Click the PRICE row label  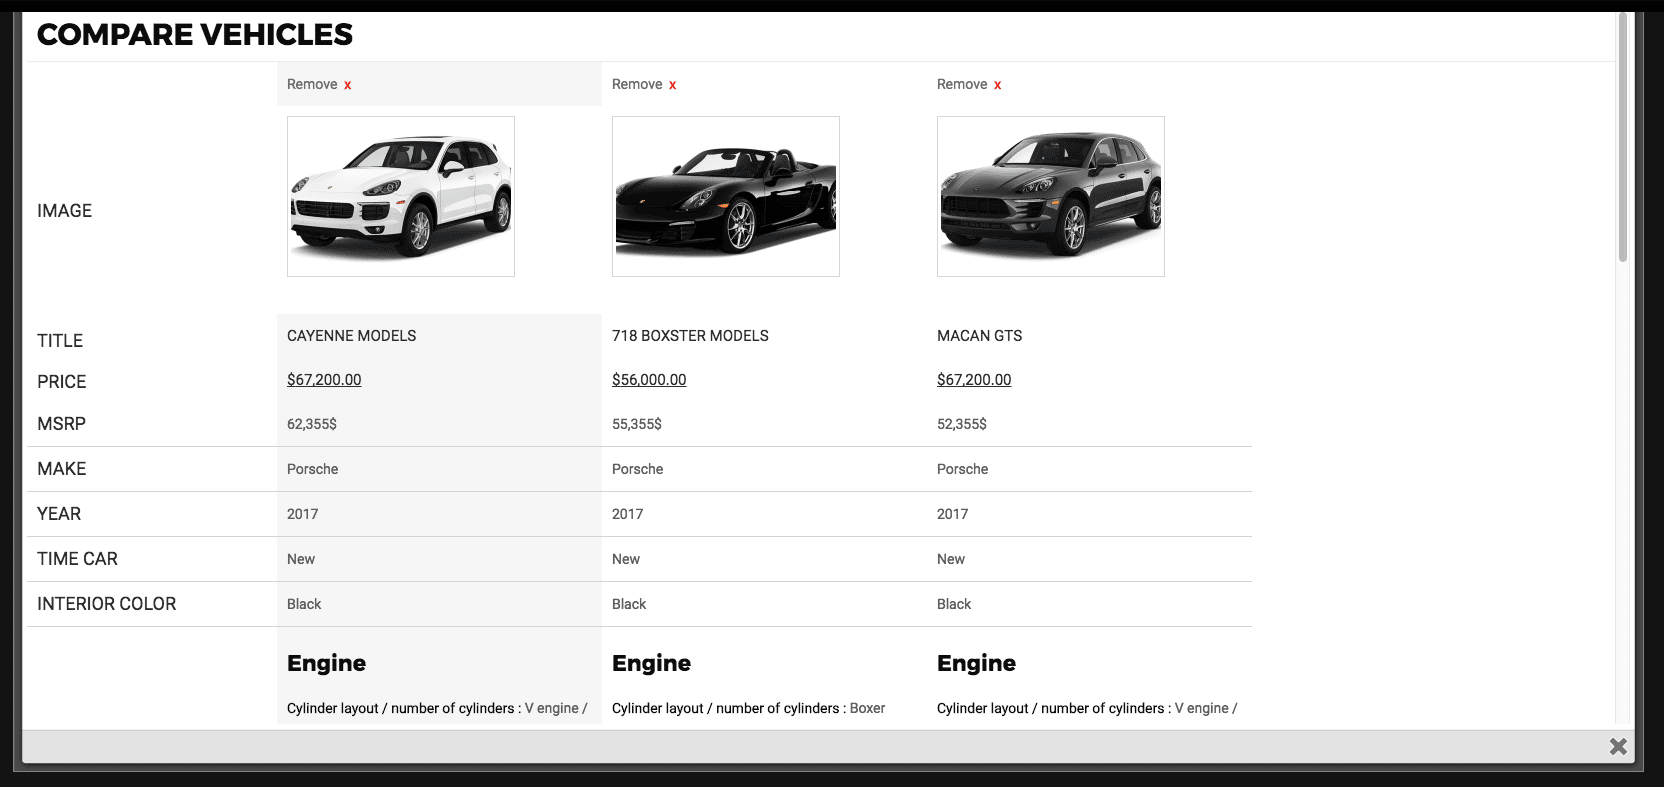[62, 382]
